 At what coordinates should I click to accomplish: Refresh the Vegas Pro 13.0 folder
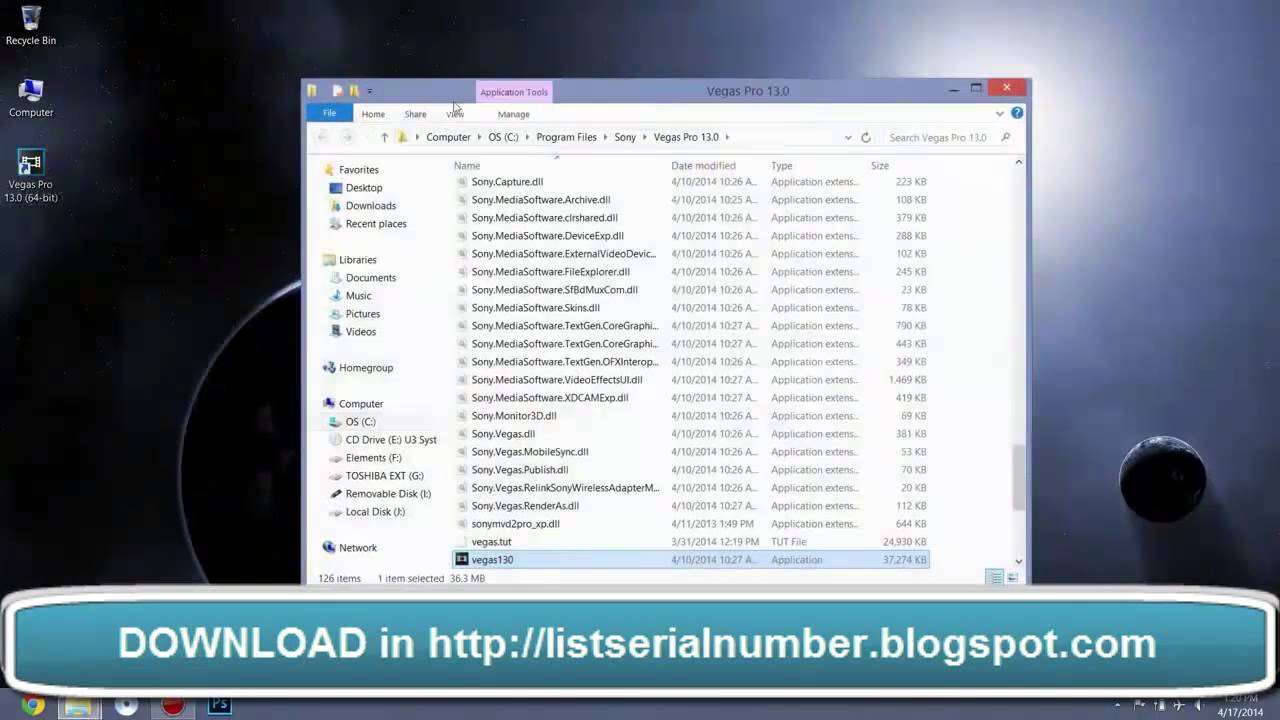point(866,137)
